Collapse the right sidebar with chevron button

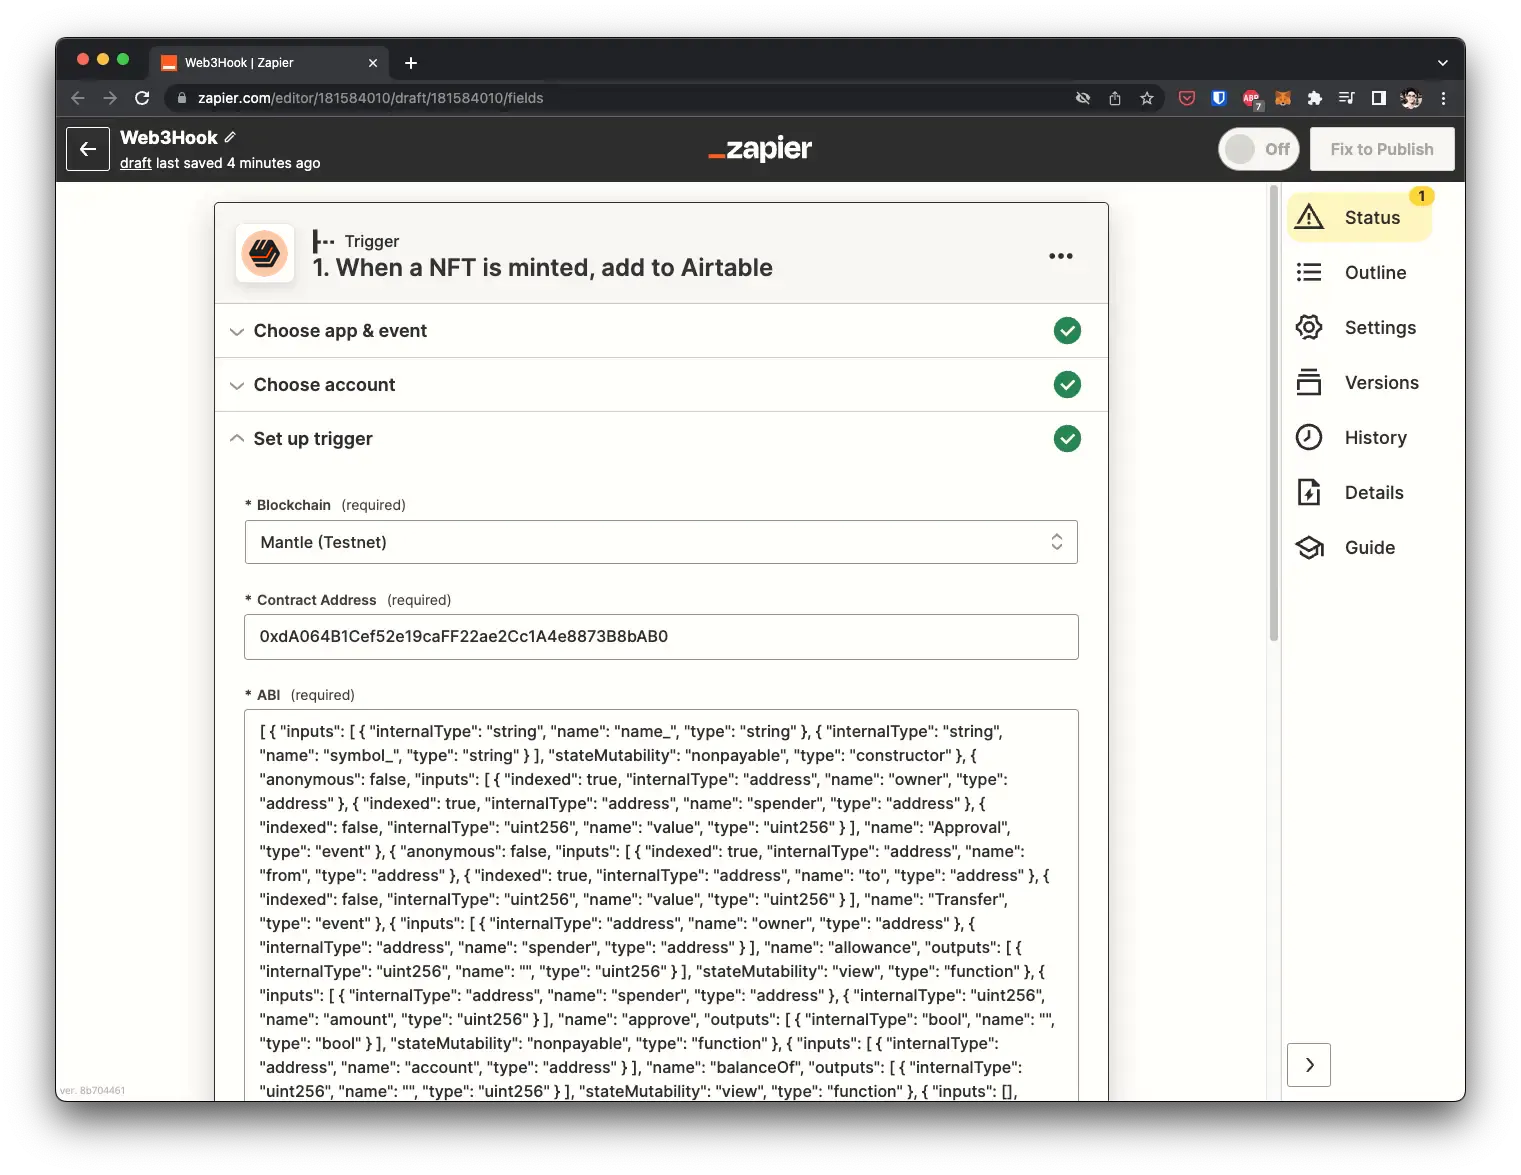1309,1065
